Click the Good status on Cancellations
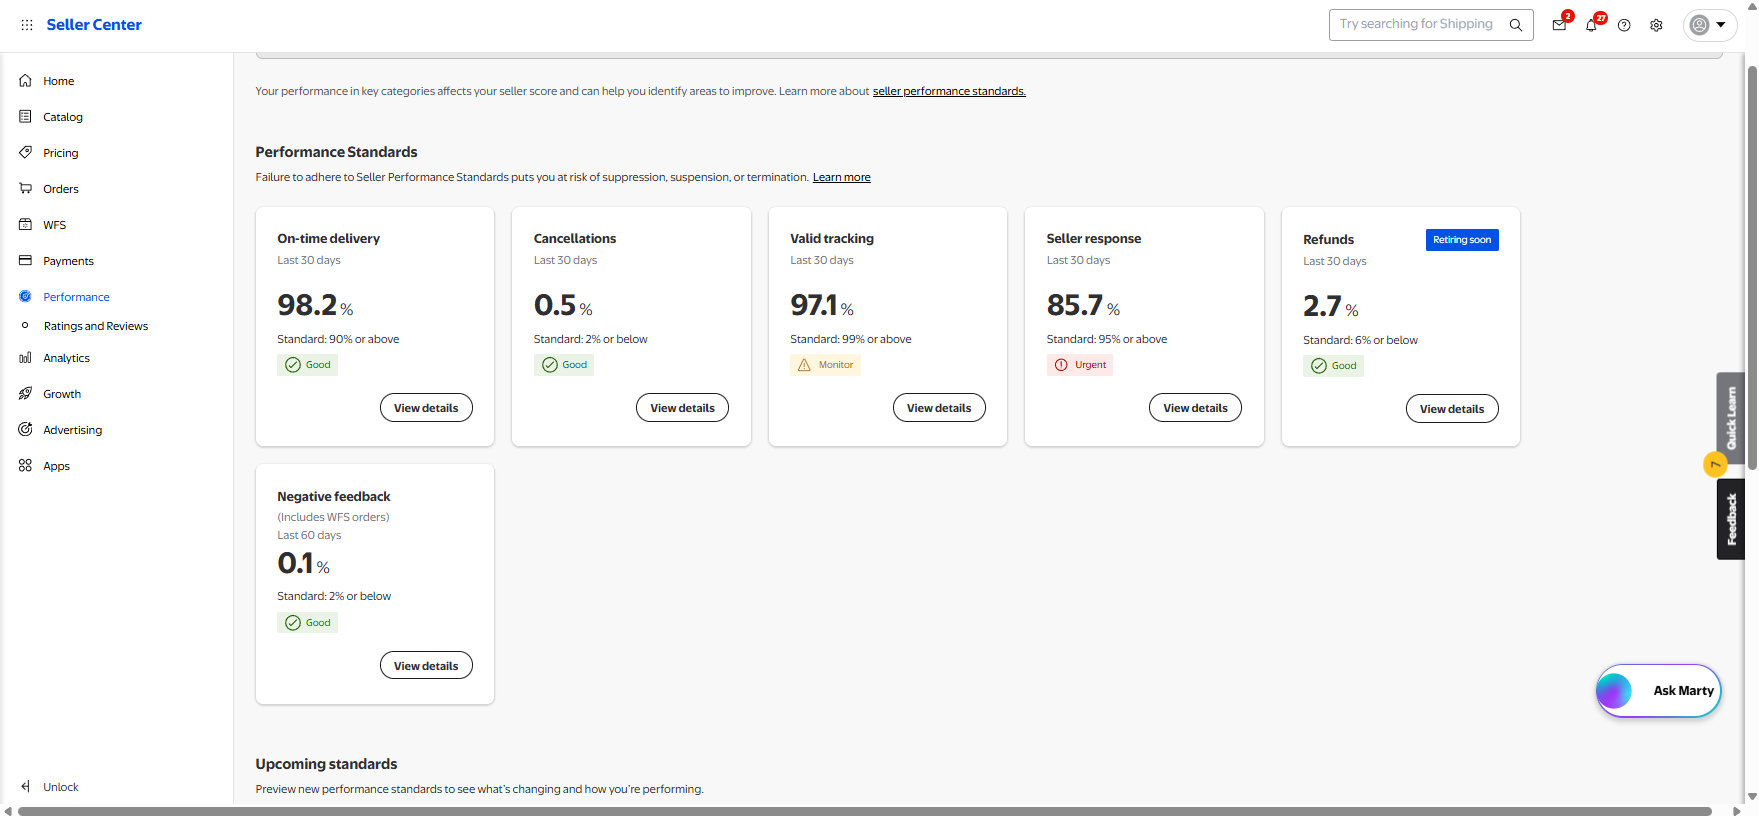This screenshot has height=816, width=1759. 564,365
